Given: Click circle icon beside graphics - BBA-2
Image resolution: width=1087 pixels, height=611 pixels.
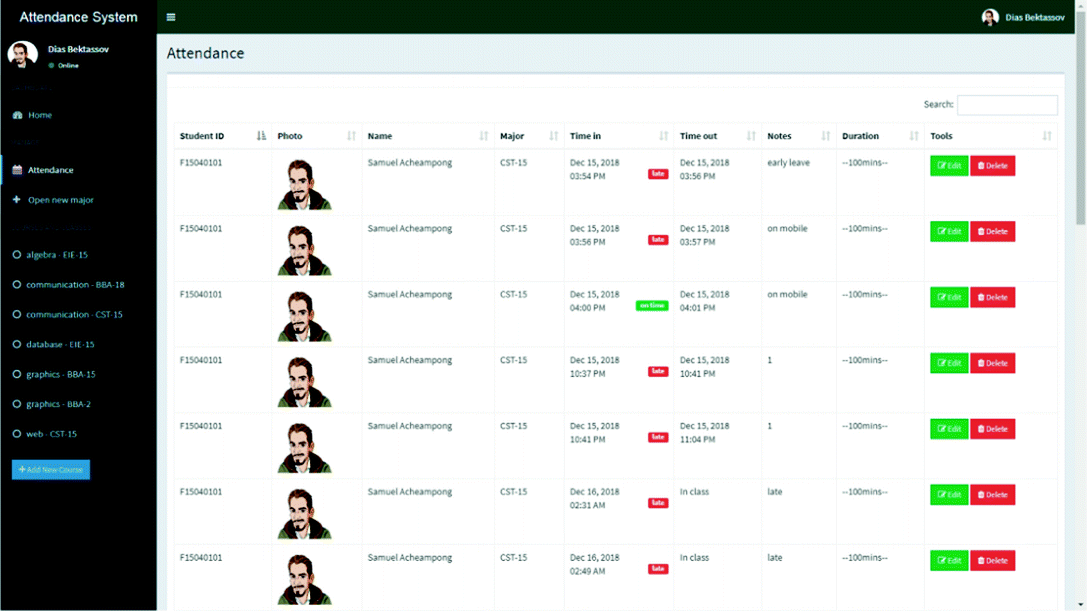Looking at the screenshot, I should pyautogui.click(x=17, y=404).
